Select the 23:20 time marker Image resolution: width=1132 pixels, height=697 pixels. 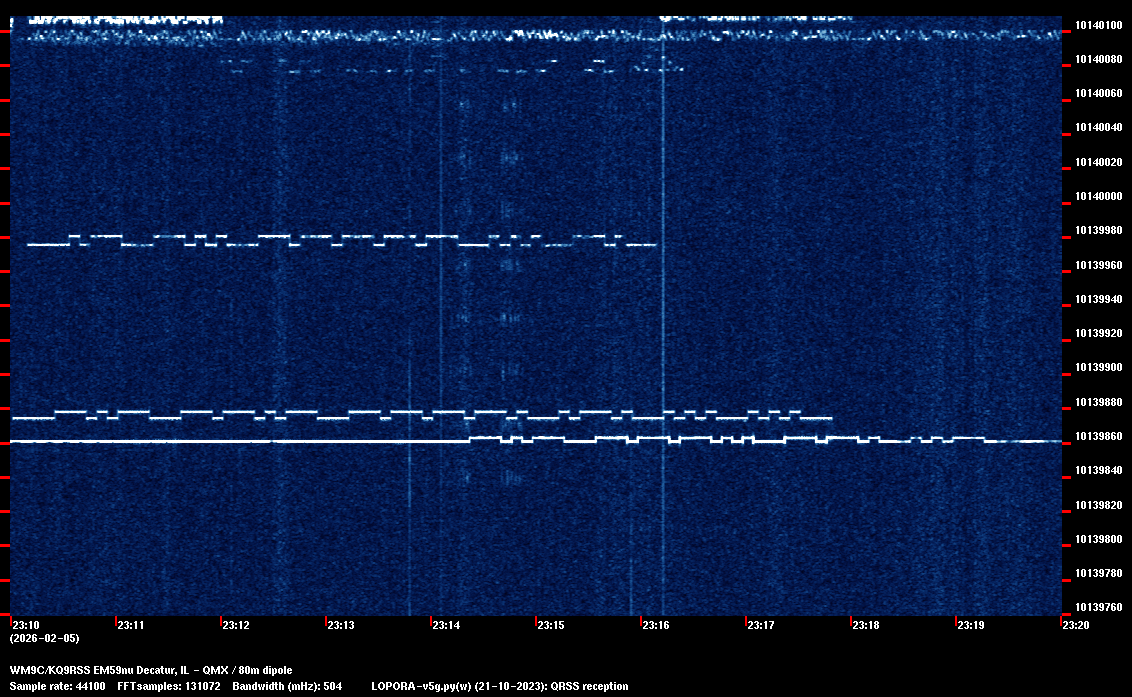pos(1075,626)
